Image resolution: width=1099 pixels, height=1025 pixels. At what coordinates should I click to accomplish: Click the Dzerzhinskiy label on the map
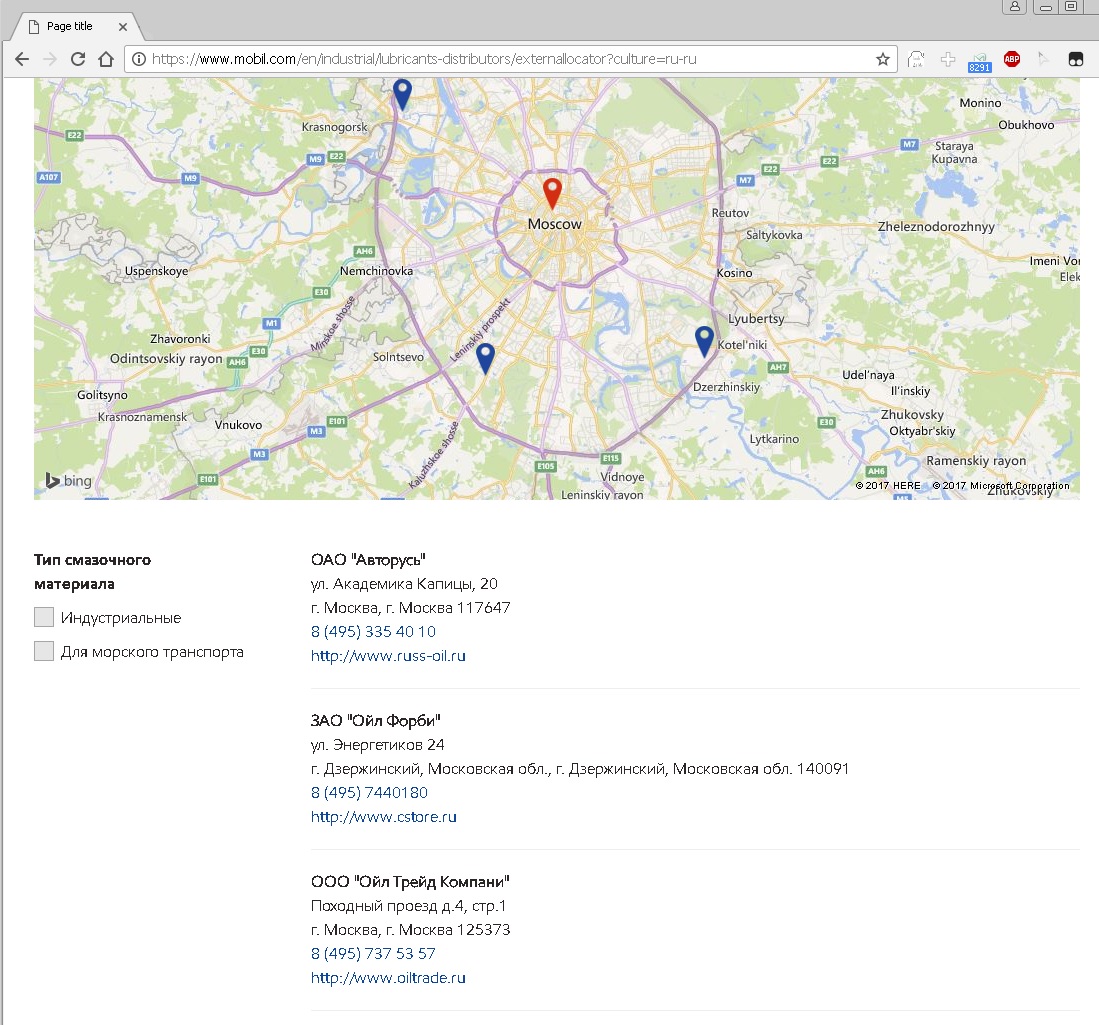[x=726, y=387]
